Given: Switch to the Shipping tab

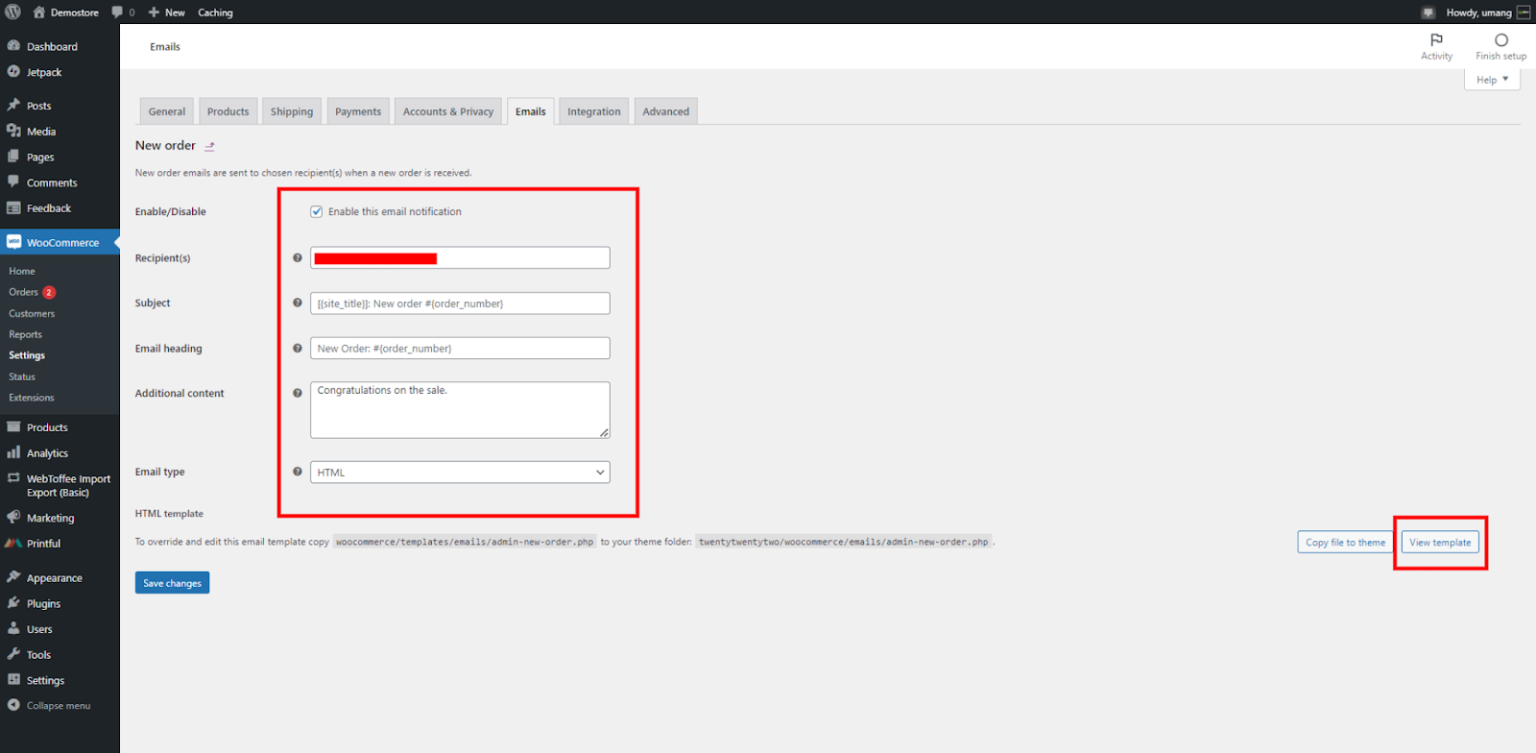Looking at the screenshot, I should [291, 111].
